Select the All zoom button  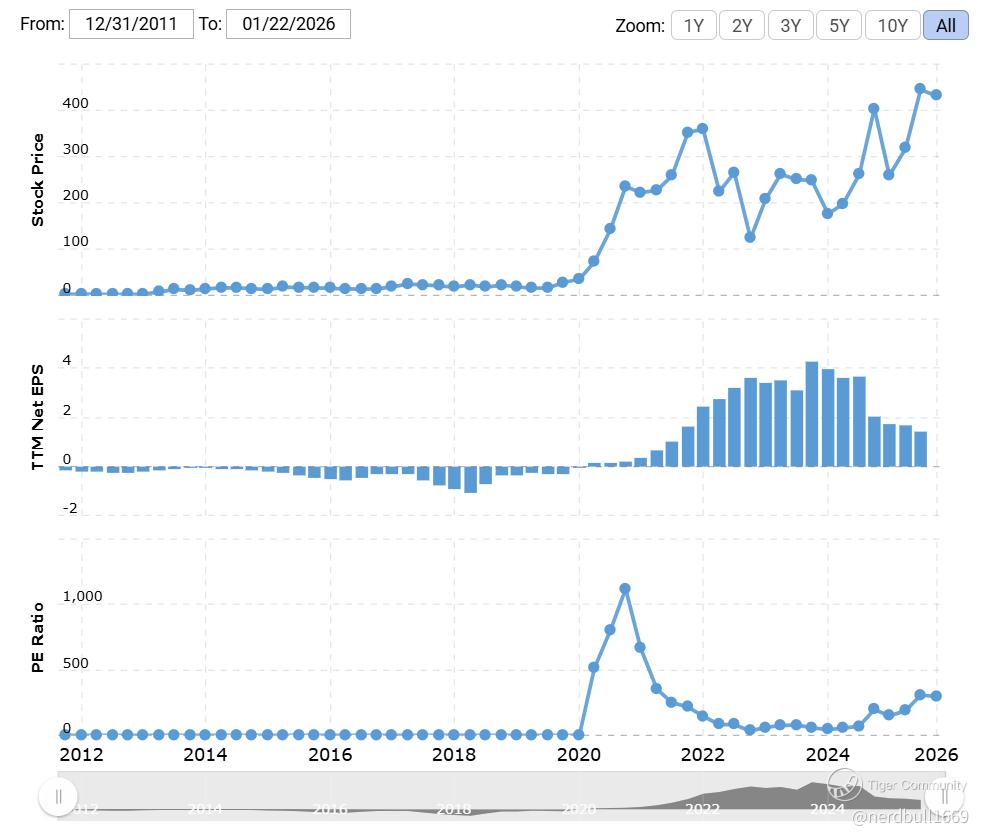[945, 26]
